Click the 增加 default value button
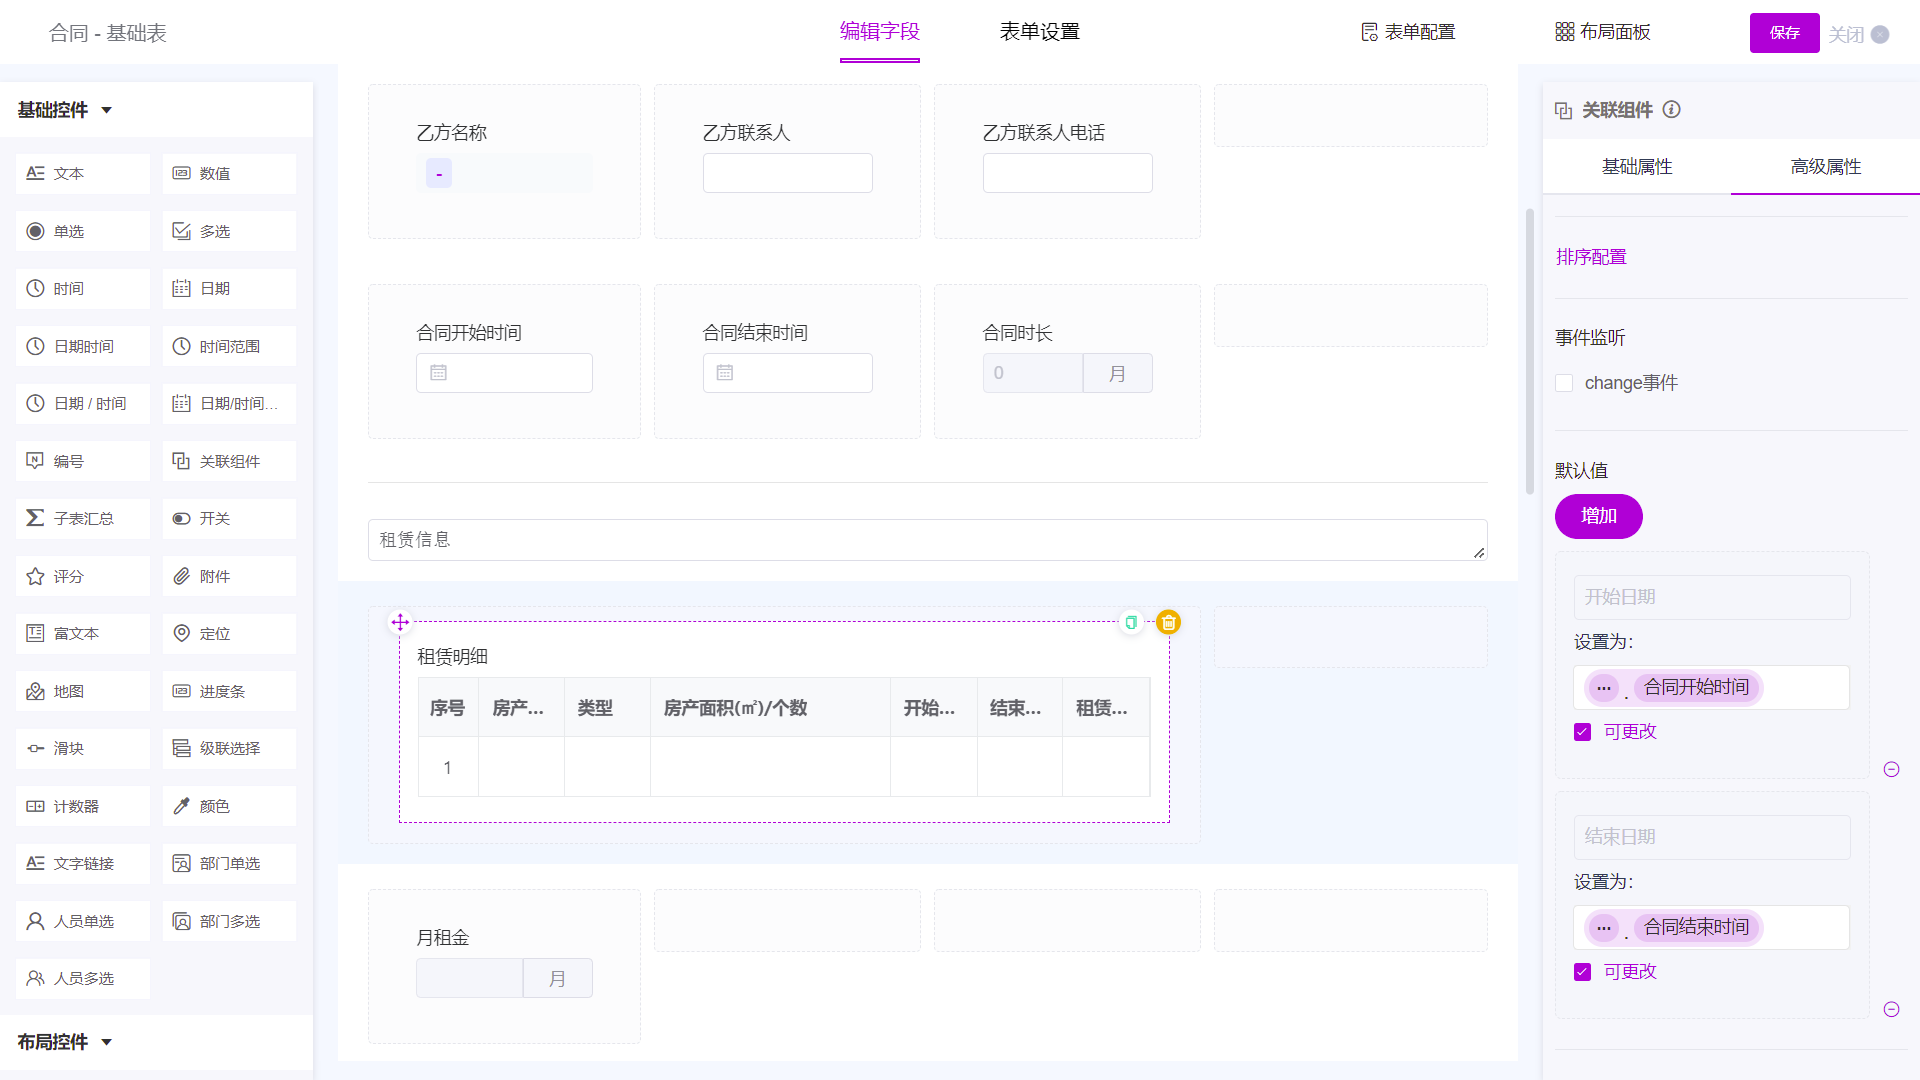This screenshot has width=1920, height=1080. pyautogui.click(x=1599, y=516)
